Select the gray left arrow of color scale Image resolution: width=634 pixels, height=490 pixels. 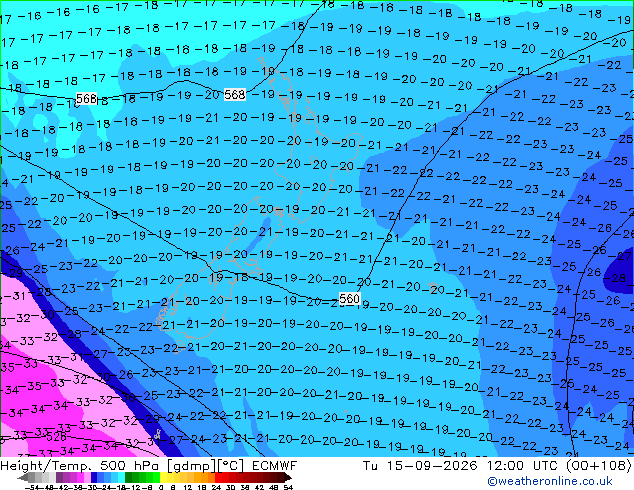point(23,477)
